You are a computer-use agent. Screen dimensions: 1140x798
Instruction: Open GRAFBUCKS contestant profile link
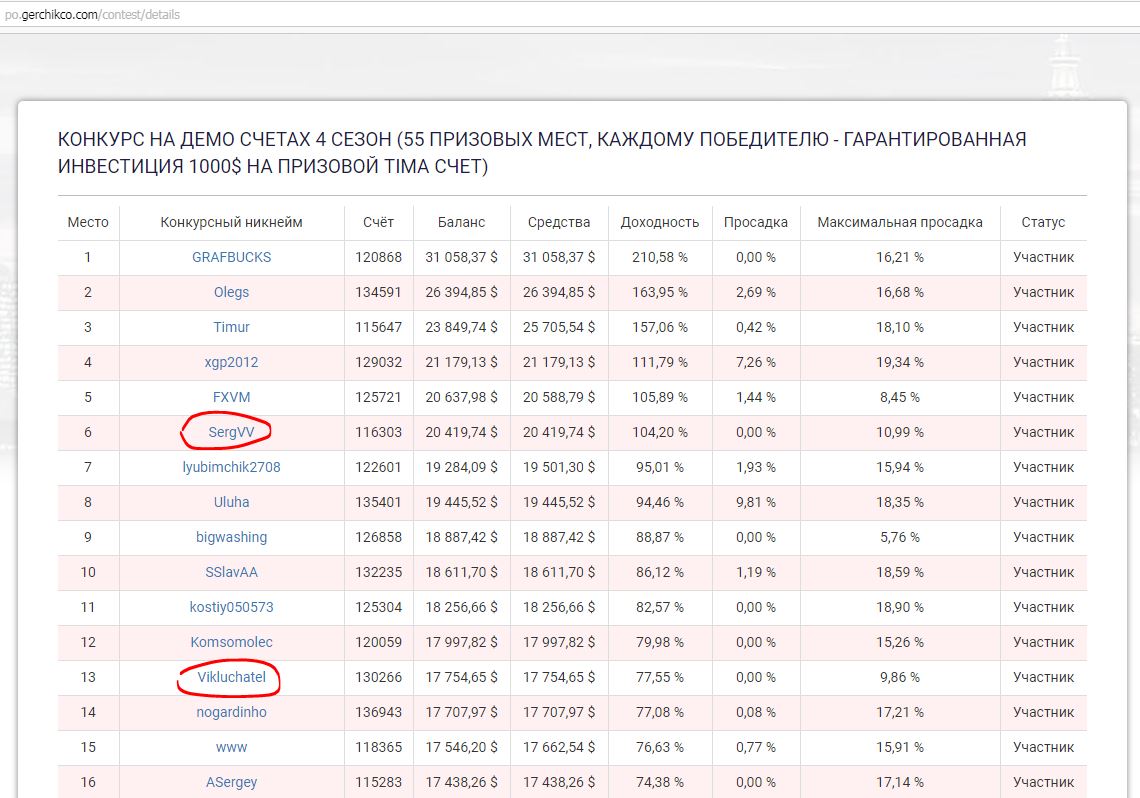tap(231, 257)
